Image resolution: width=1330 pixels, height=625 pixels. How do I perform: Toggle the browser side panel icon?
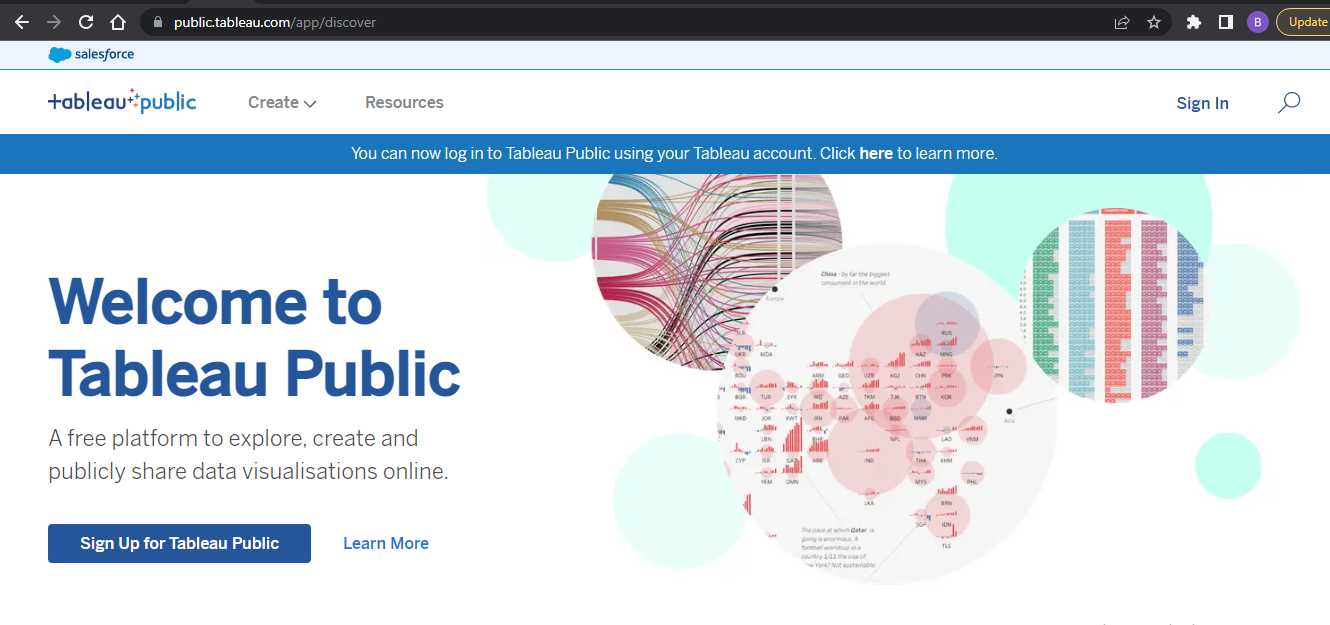coord(1225,22)
